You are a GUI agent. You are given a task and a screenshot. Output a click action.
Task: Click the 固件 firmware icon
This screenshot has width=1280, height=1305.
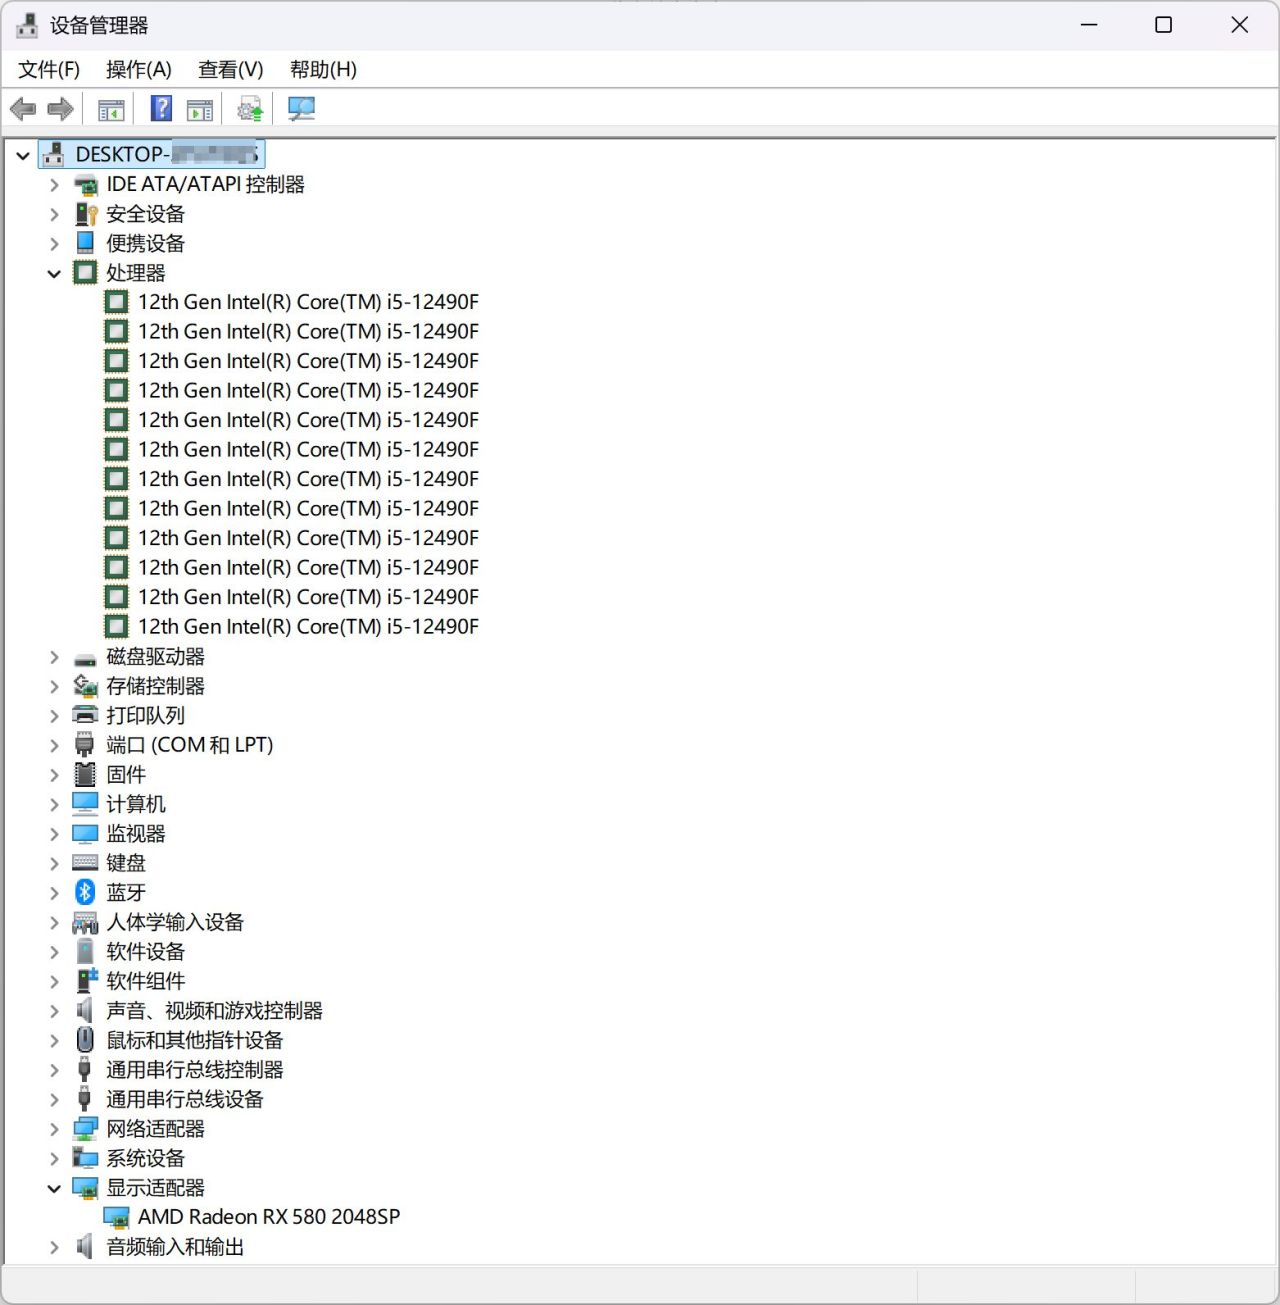pyautogui.click(x=86, y=774)
